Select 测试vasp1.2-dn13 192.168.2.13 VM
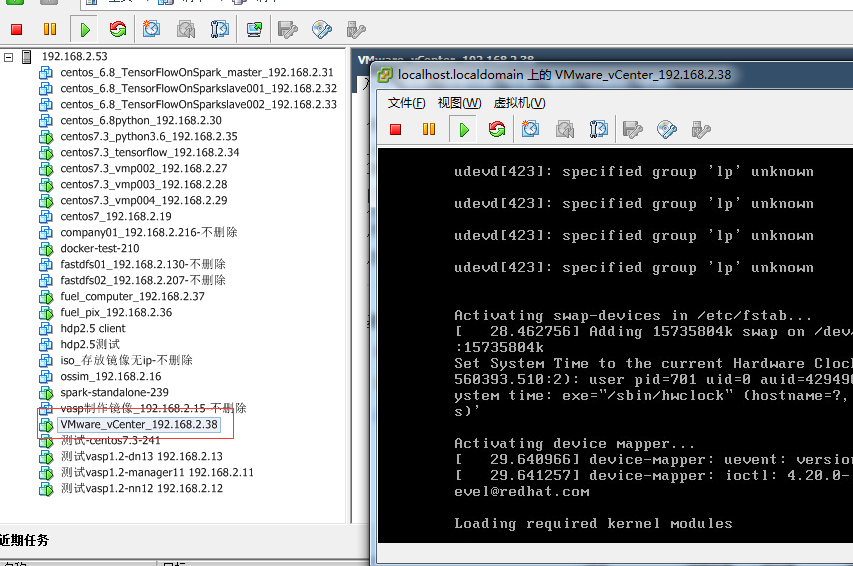The image size is (853, 566). coord(141,457)
